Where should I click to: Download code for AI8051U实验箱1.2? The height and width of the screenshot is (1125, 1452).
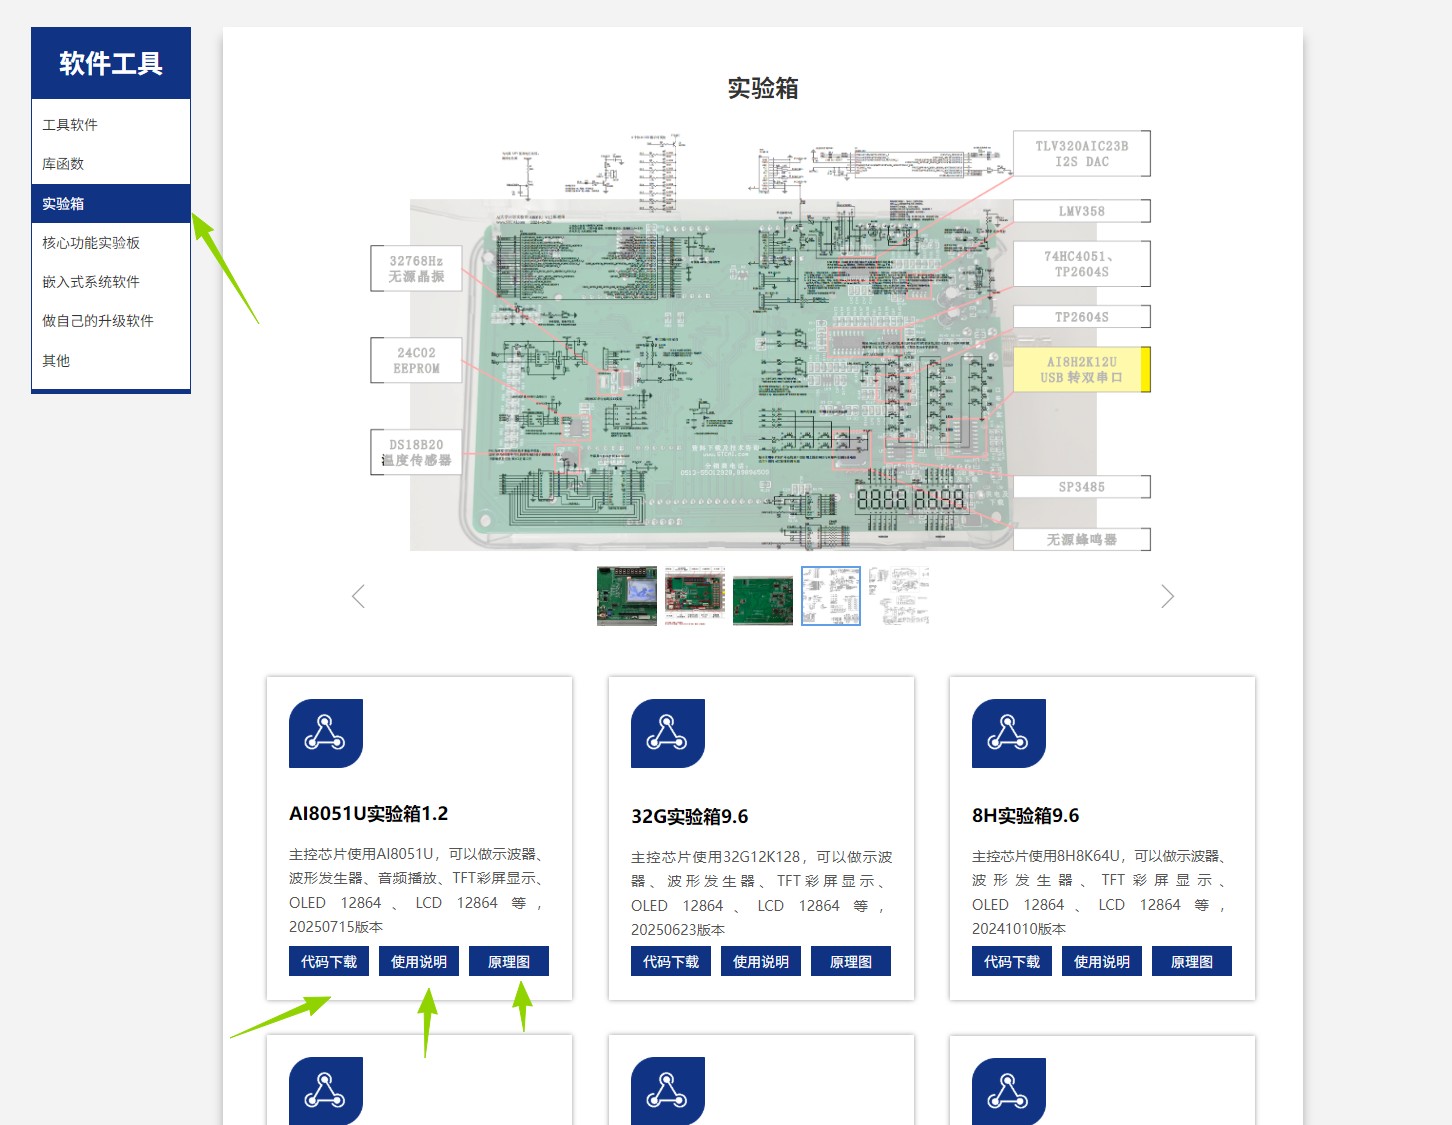coord(329,961)
